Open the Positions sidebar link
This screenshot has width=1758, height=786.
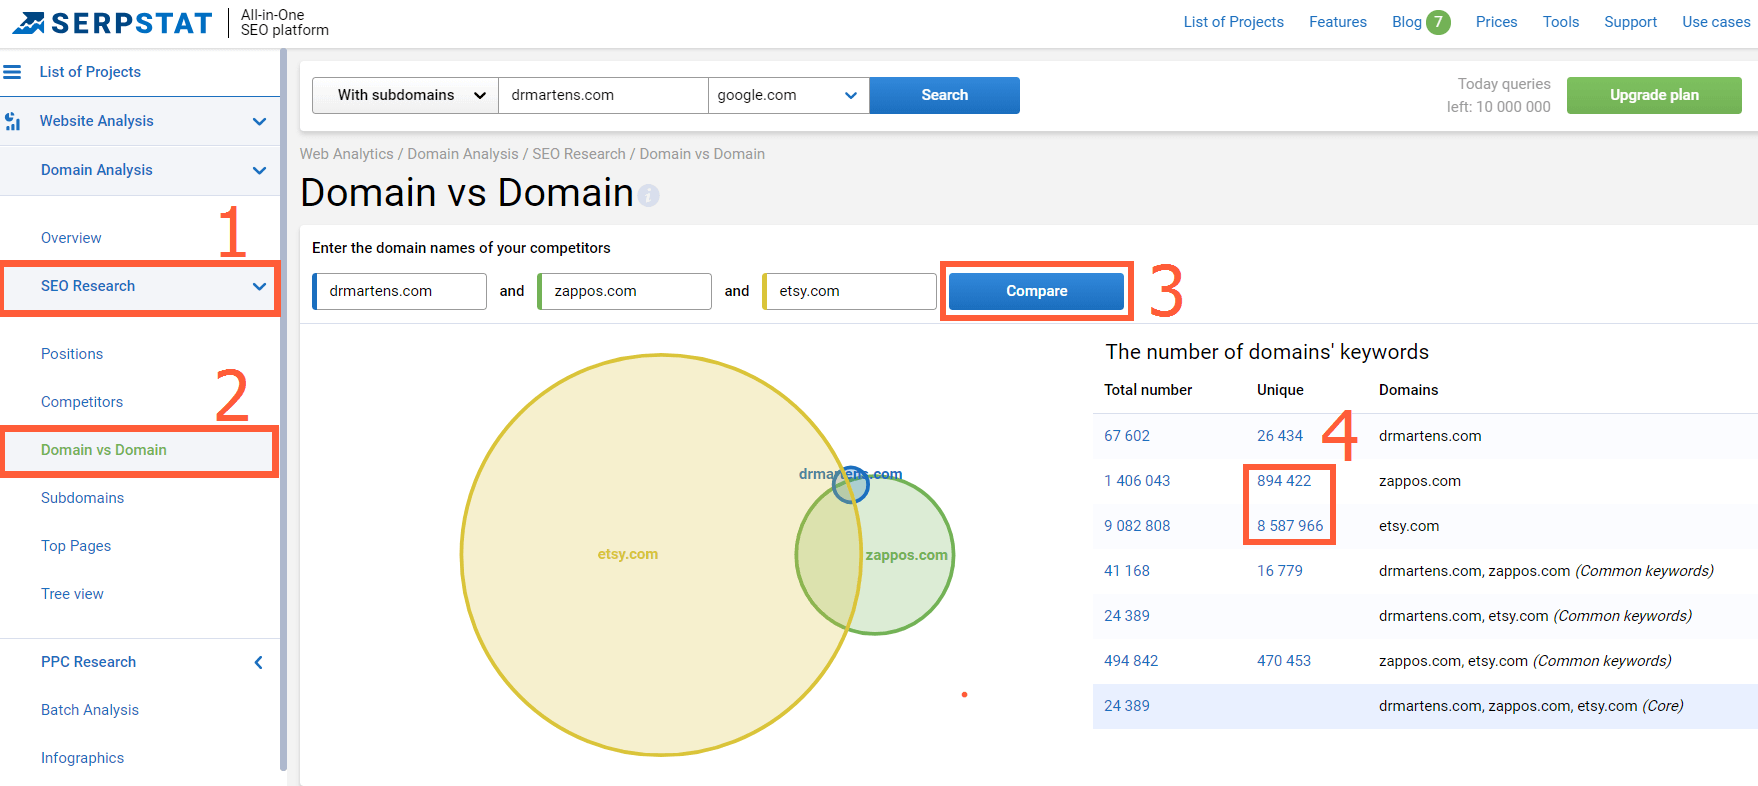click(x=72, y=354)
